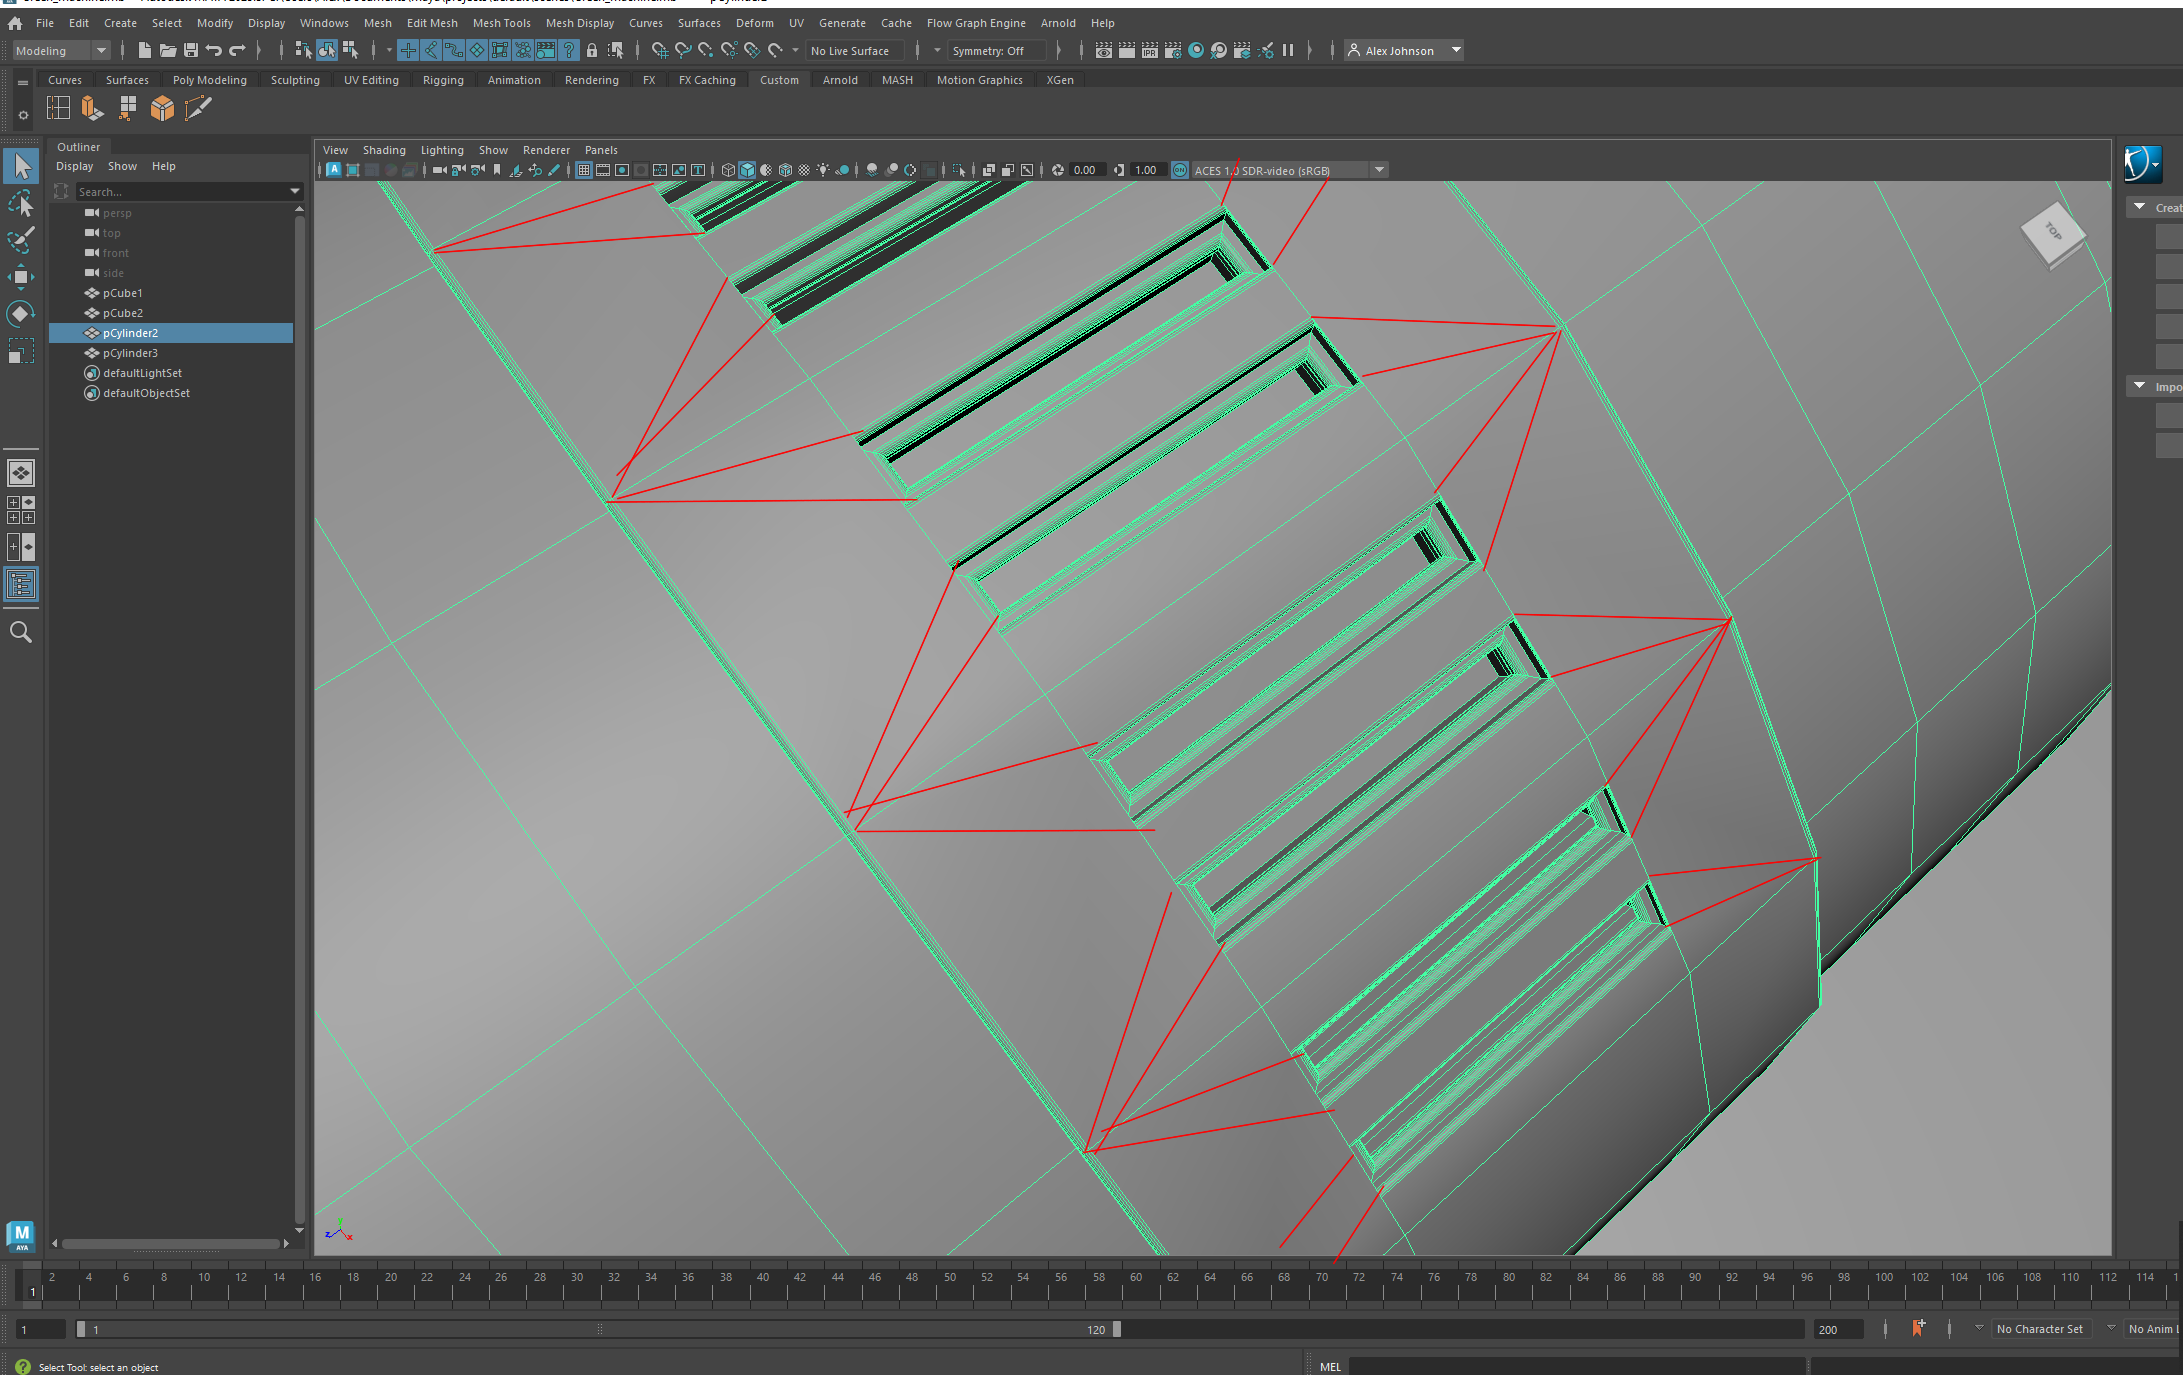Open the ACES SDR-video view transform dropdown

1290,170
